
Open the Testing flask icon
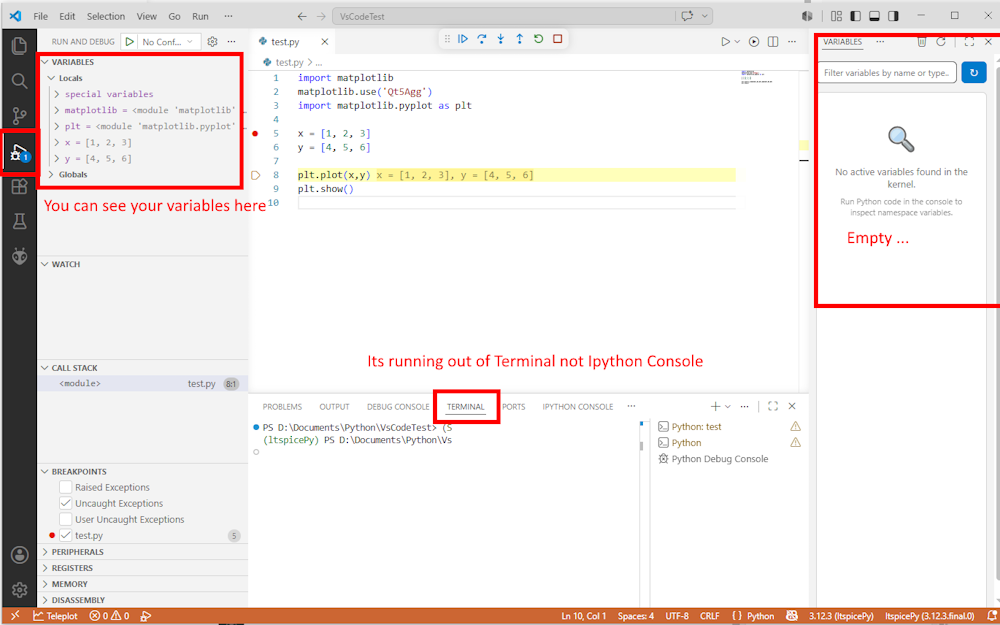[x=19, y=221]
